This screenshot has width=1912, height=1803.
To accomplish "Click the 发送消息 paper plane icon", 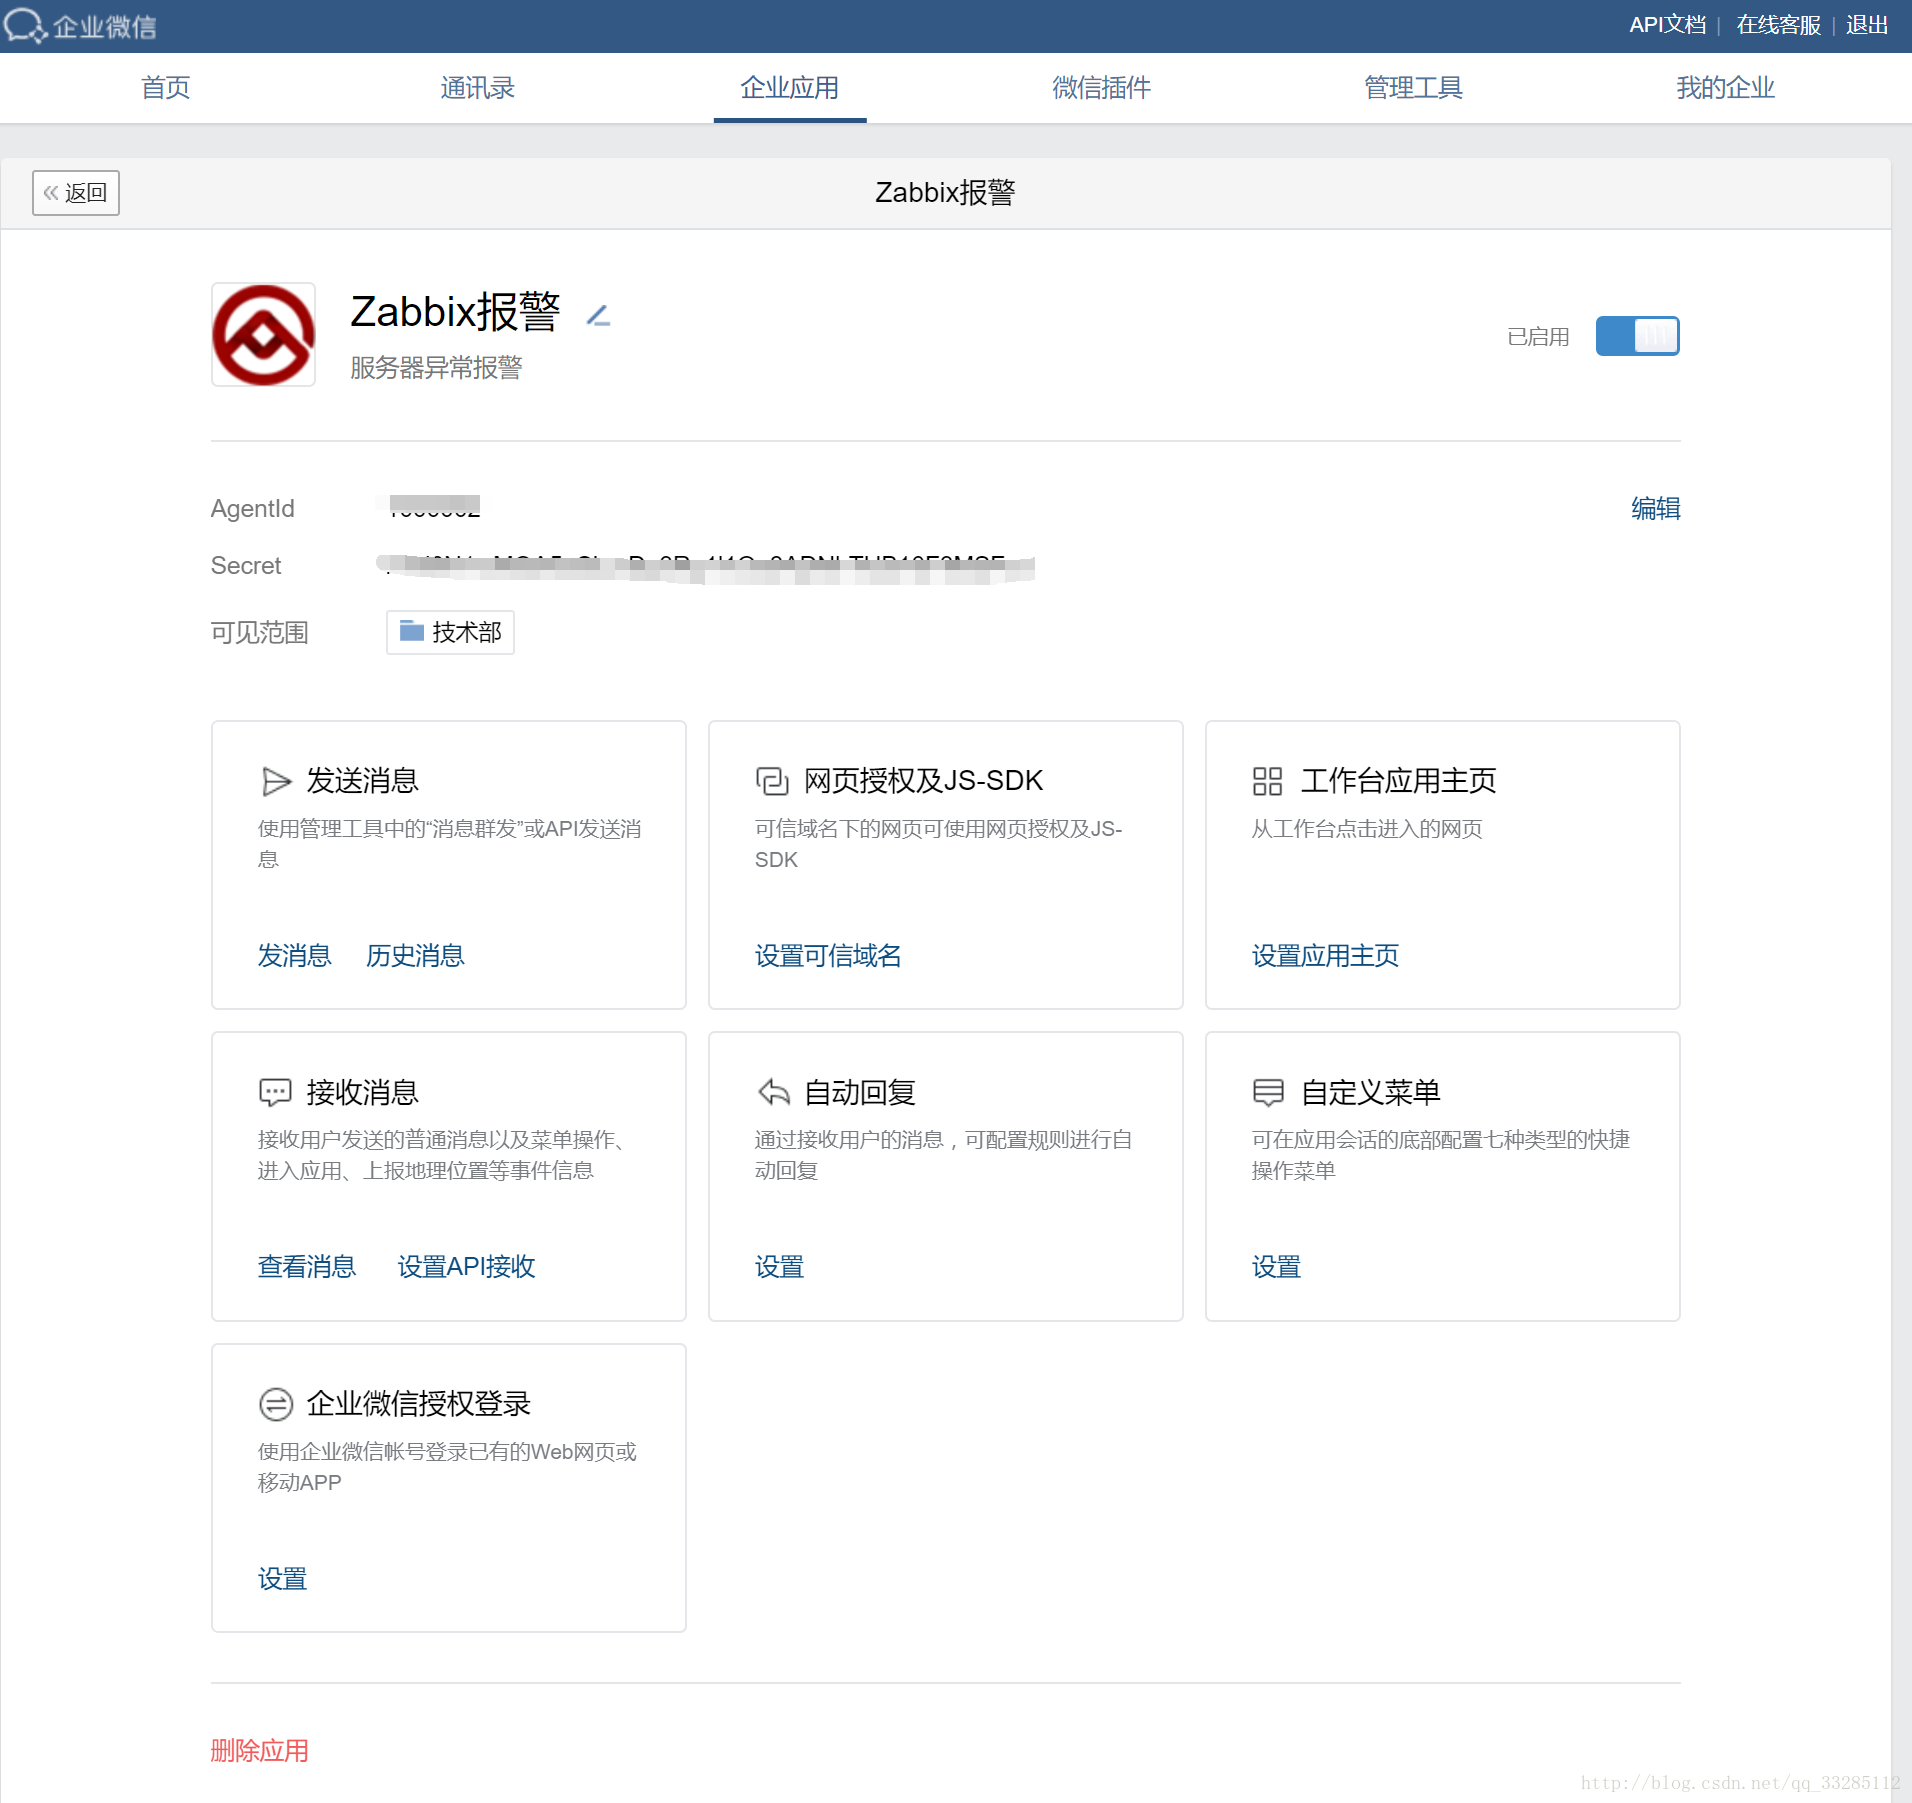I will point(275,781).
